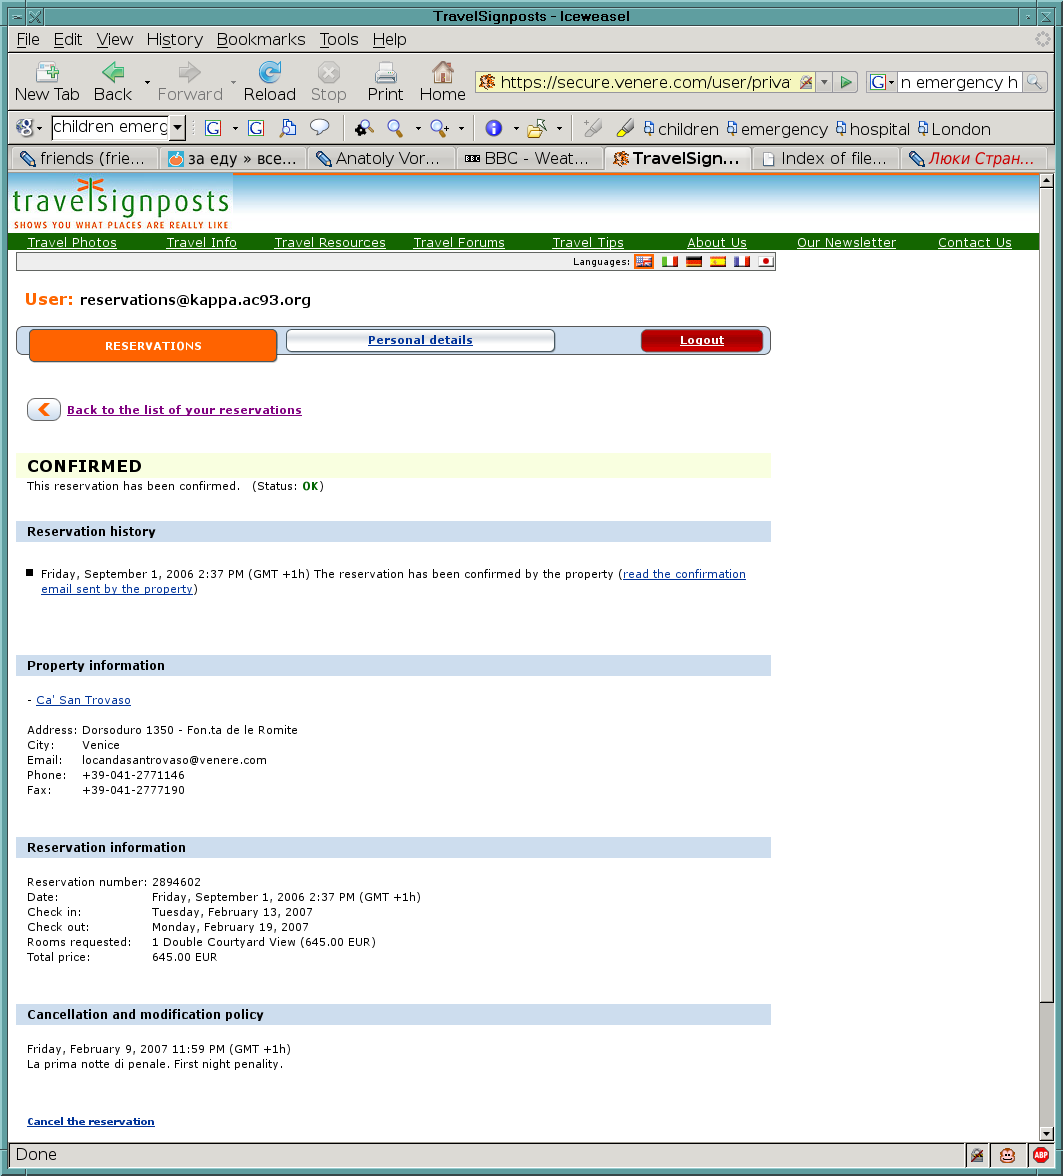Run the search with magnifier icon

[x=1034, y=82]
